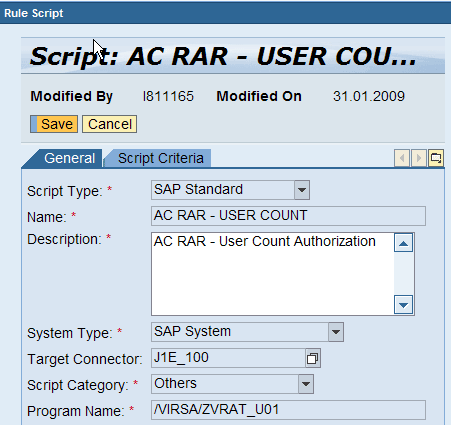The height and width of the screenshot is (425, 451).
Task: Expand the Script Type dropdown arrow
Action: pos(302,190)
